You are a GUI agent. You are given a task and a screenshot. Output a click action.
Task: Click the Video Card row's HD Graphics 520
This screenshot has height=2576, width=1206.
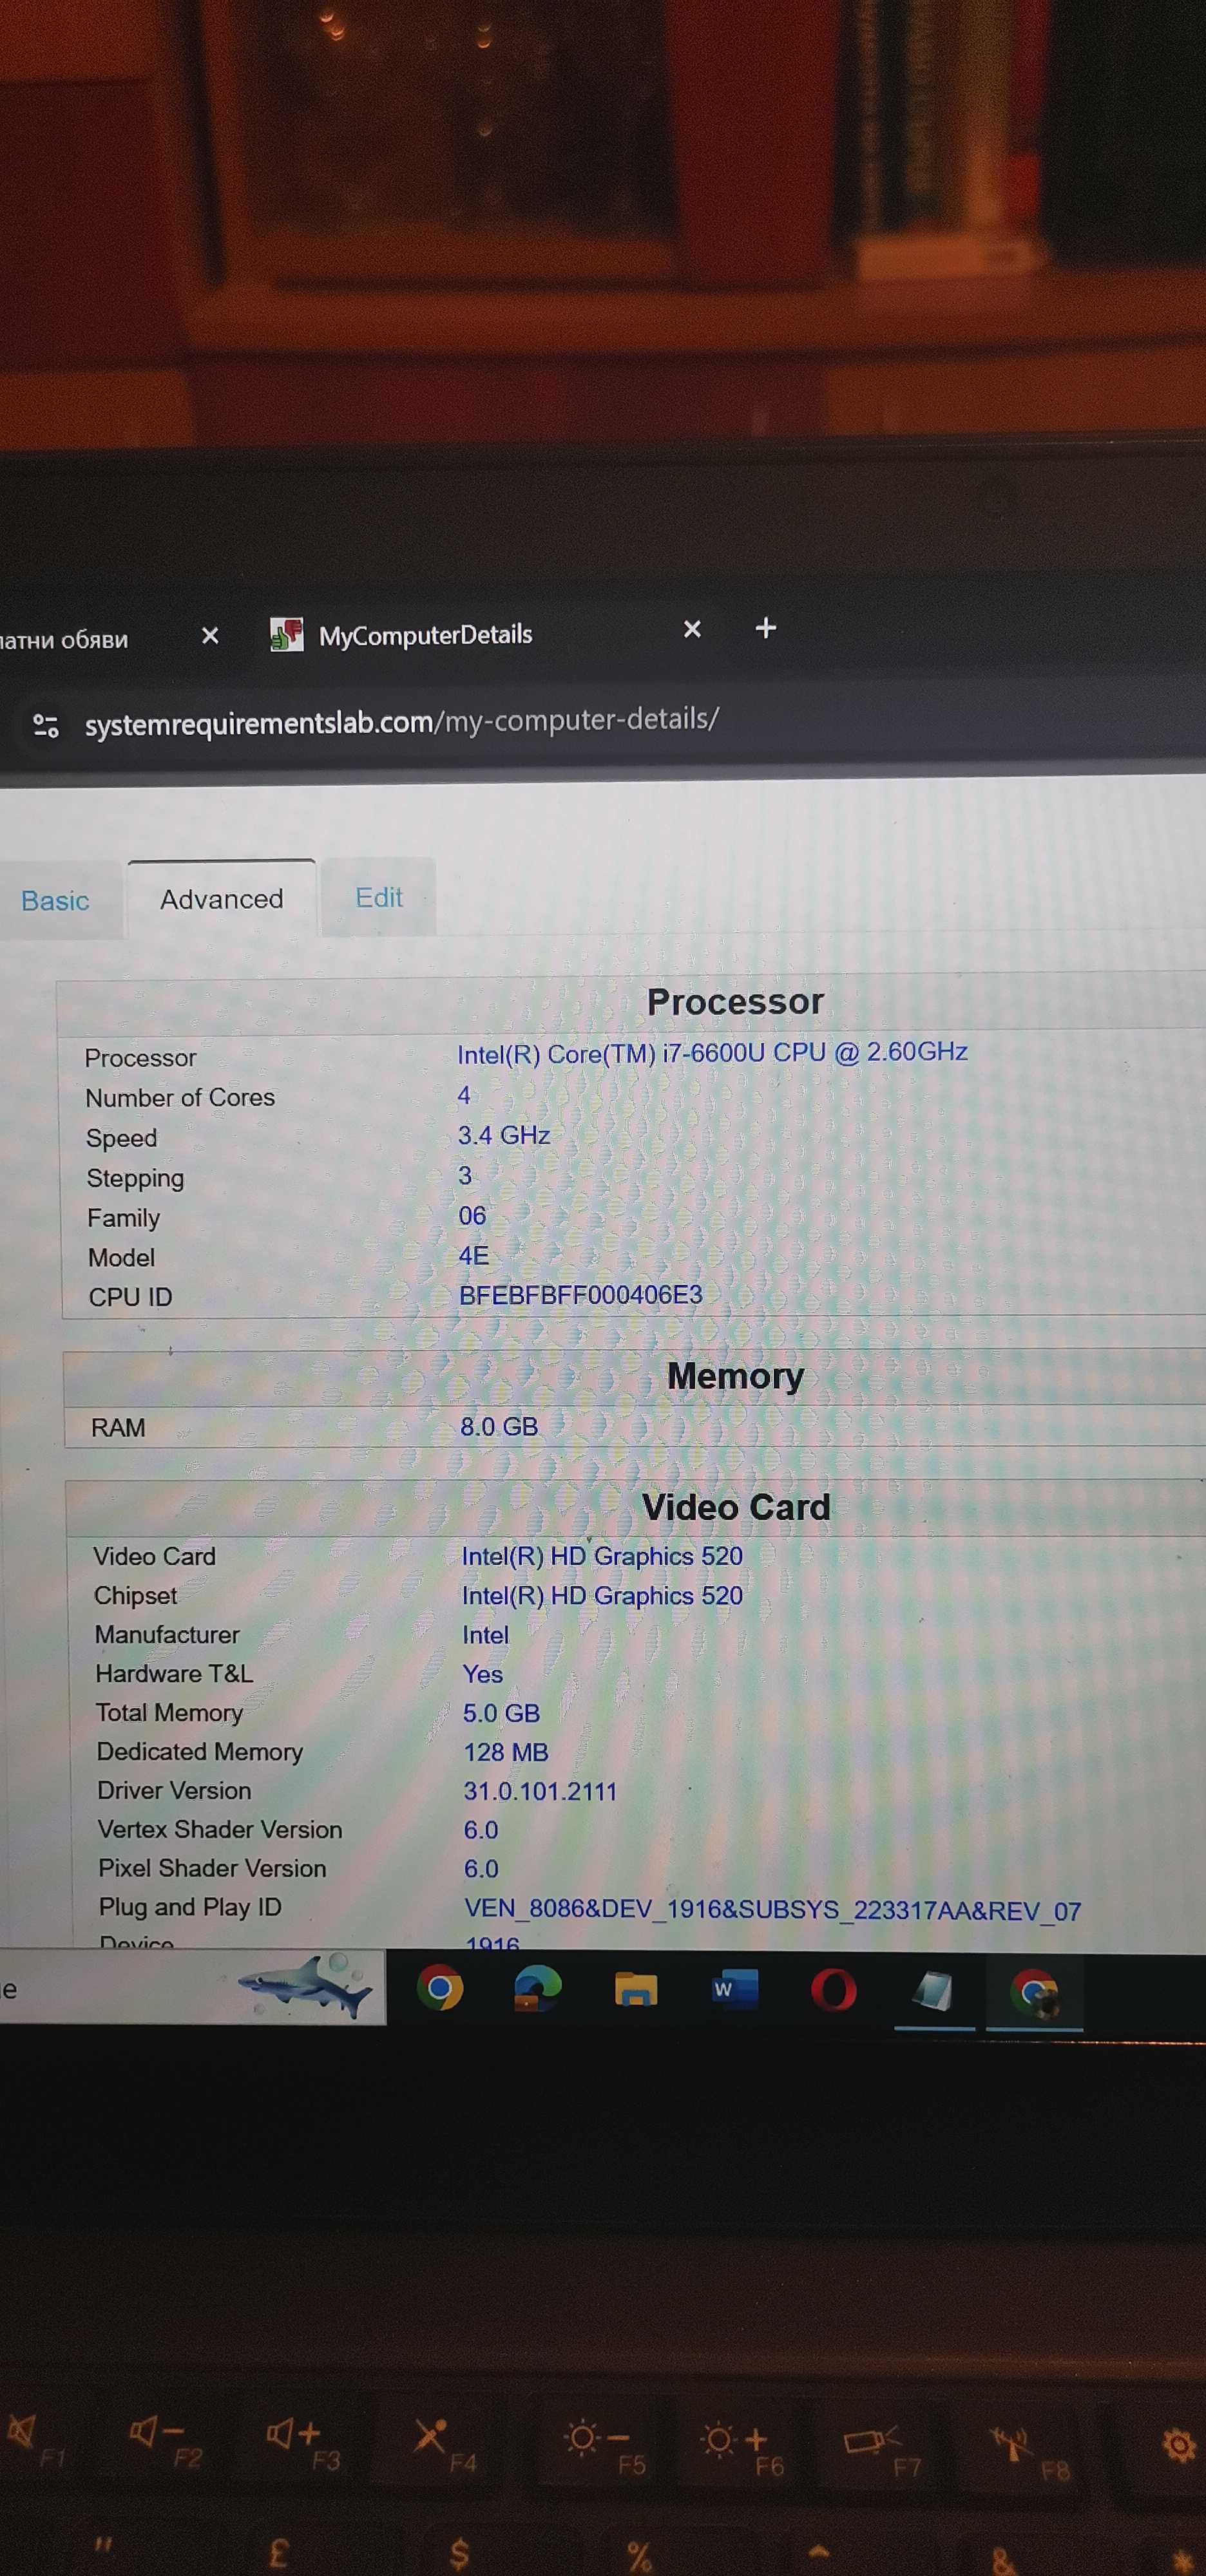coord(602,1556)
